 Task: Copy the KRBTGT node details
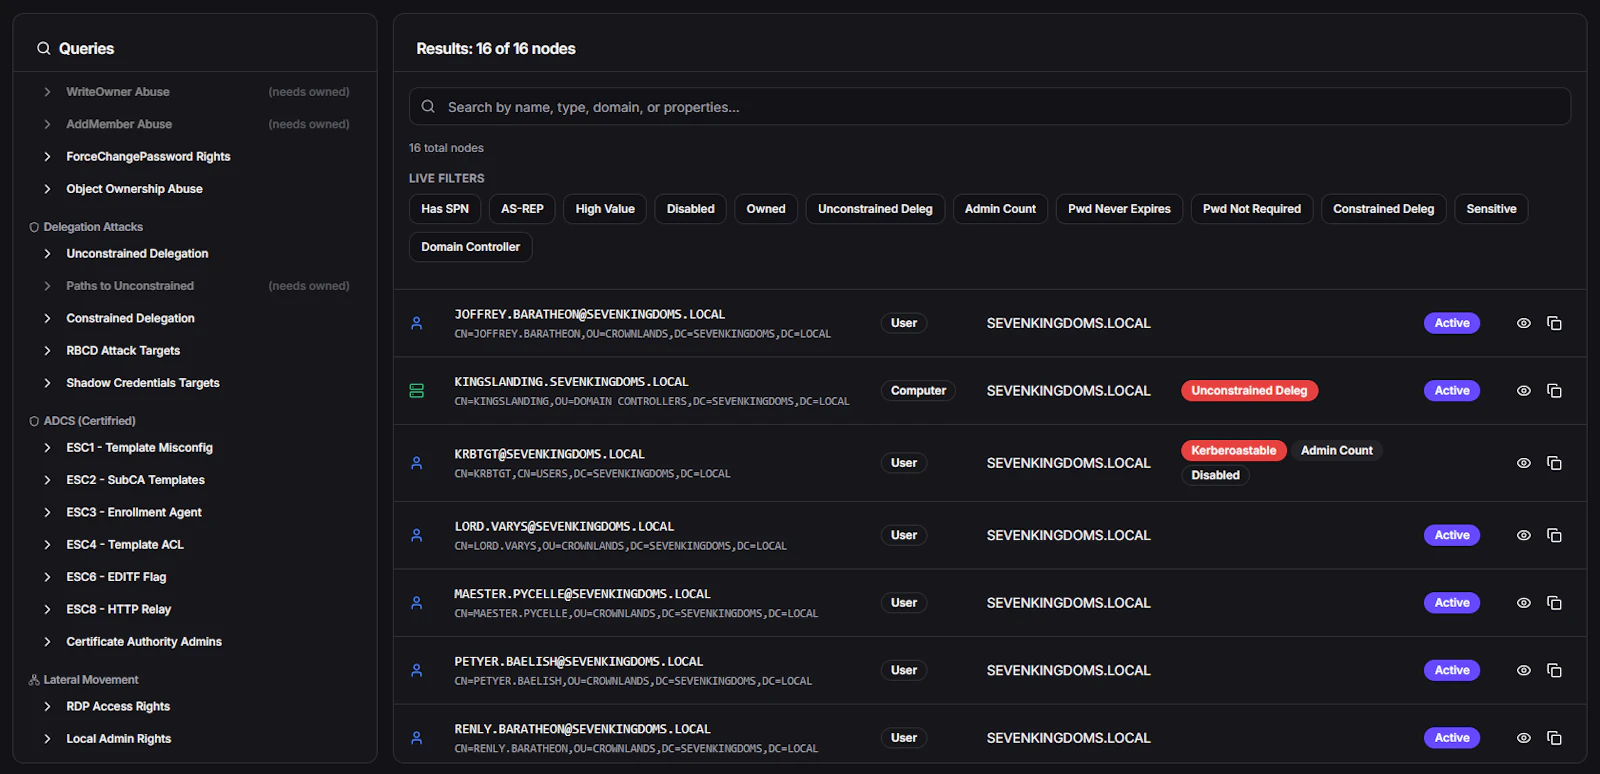1554,463
